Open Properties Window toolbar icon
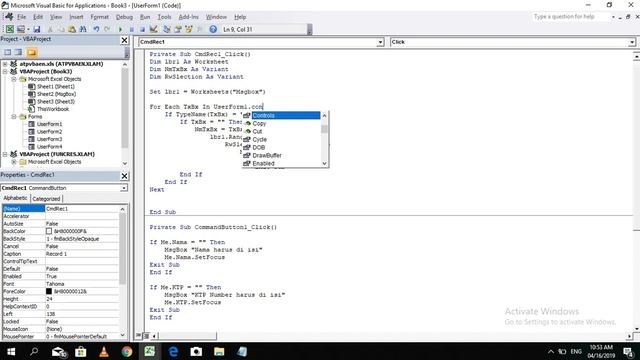 [178, 29]
